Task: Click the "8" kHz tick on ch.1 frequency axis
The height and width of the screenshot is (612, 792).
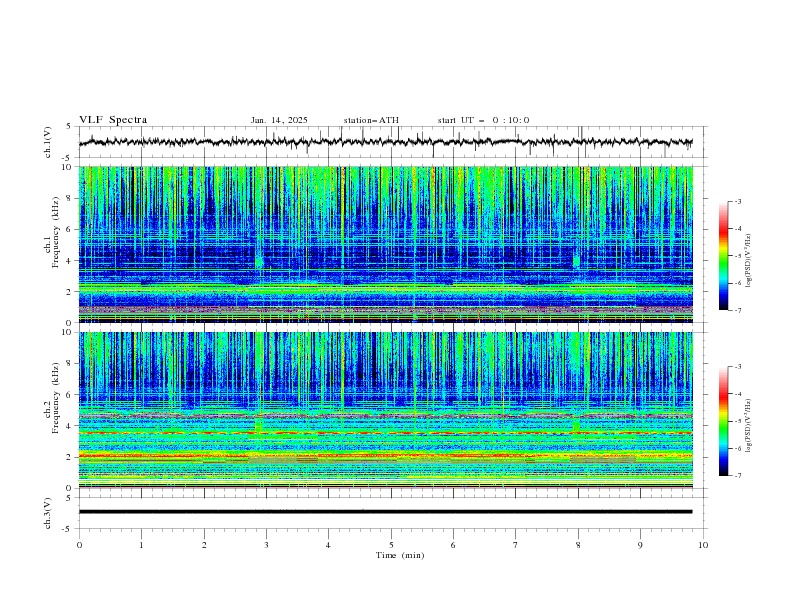Action: coord(71,198)
